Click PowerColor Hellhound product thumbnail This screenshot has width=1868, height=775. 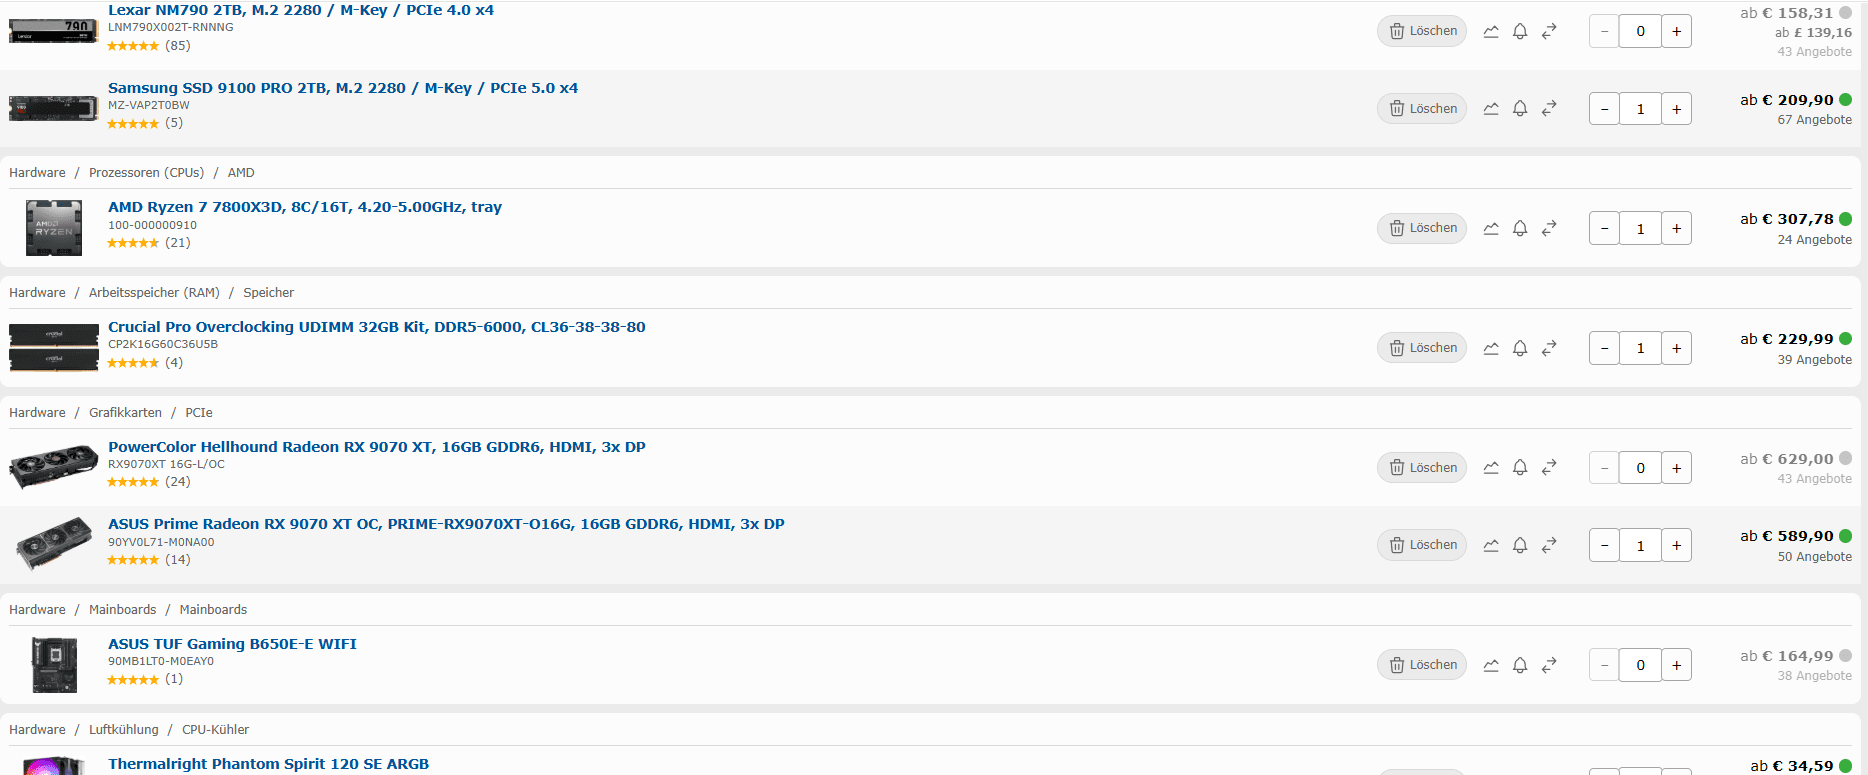[x=53, y=467]
